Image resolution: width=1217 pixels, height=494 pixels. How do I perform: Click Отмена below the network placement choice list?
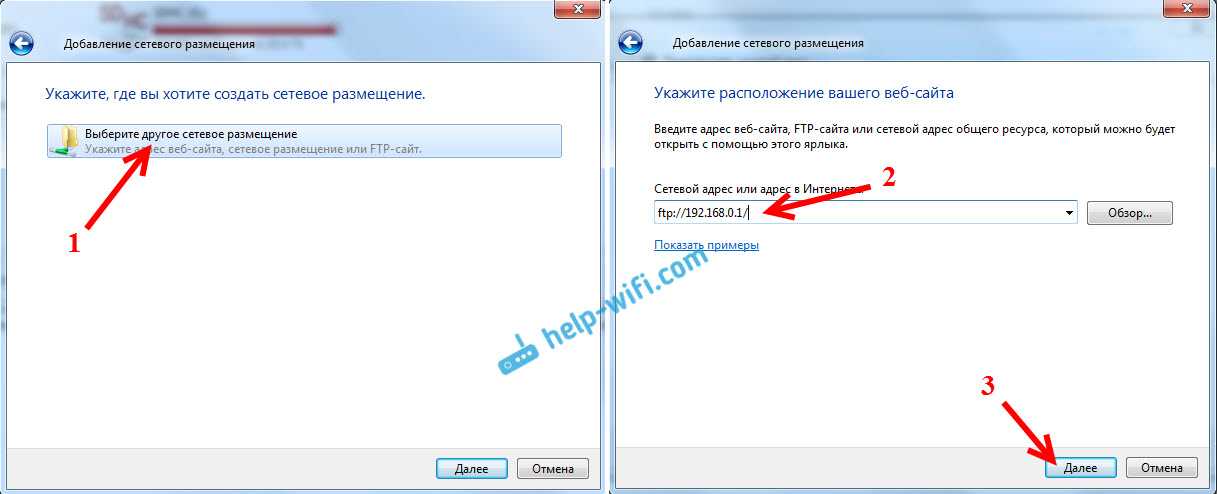pyautogui.click(x=553, y=468)
